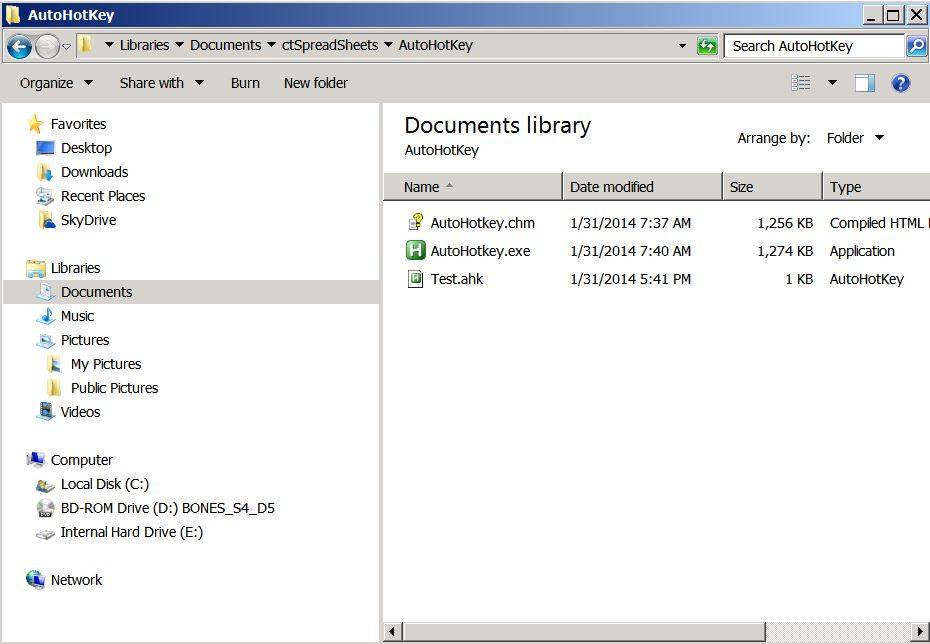This screenshot has width=930, height=644.
Task: Open the Organize dropdown menu
Action: point(56,83)
